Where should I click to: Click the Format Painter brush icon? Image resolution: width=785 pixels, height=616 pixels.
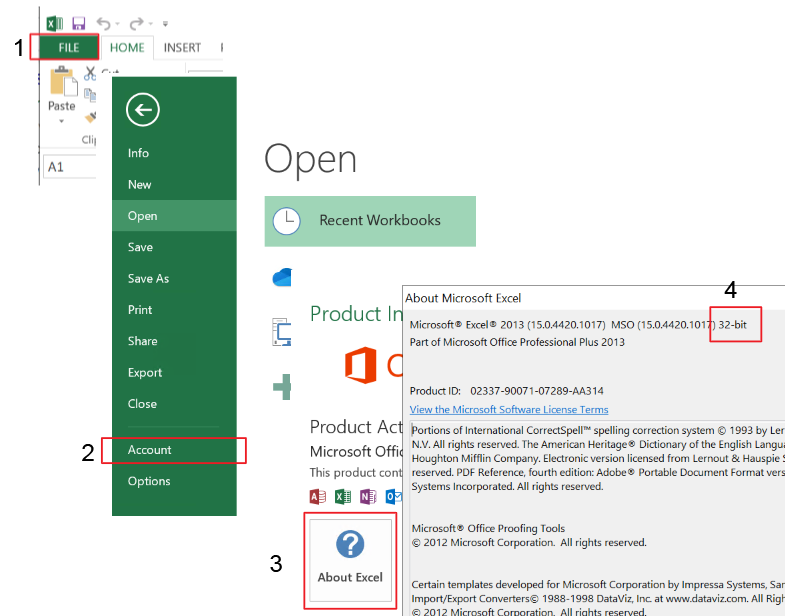coord(91,117)
